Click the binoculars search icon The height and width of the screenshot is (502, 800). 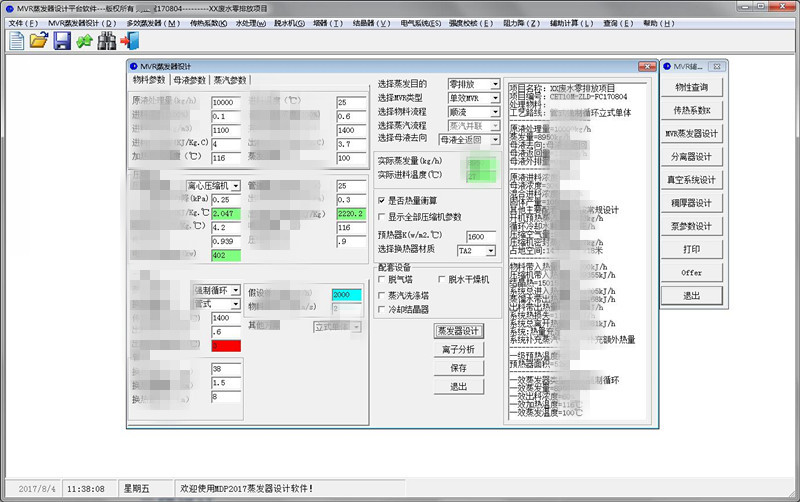[107, 41]
